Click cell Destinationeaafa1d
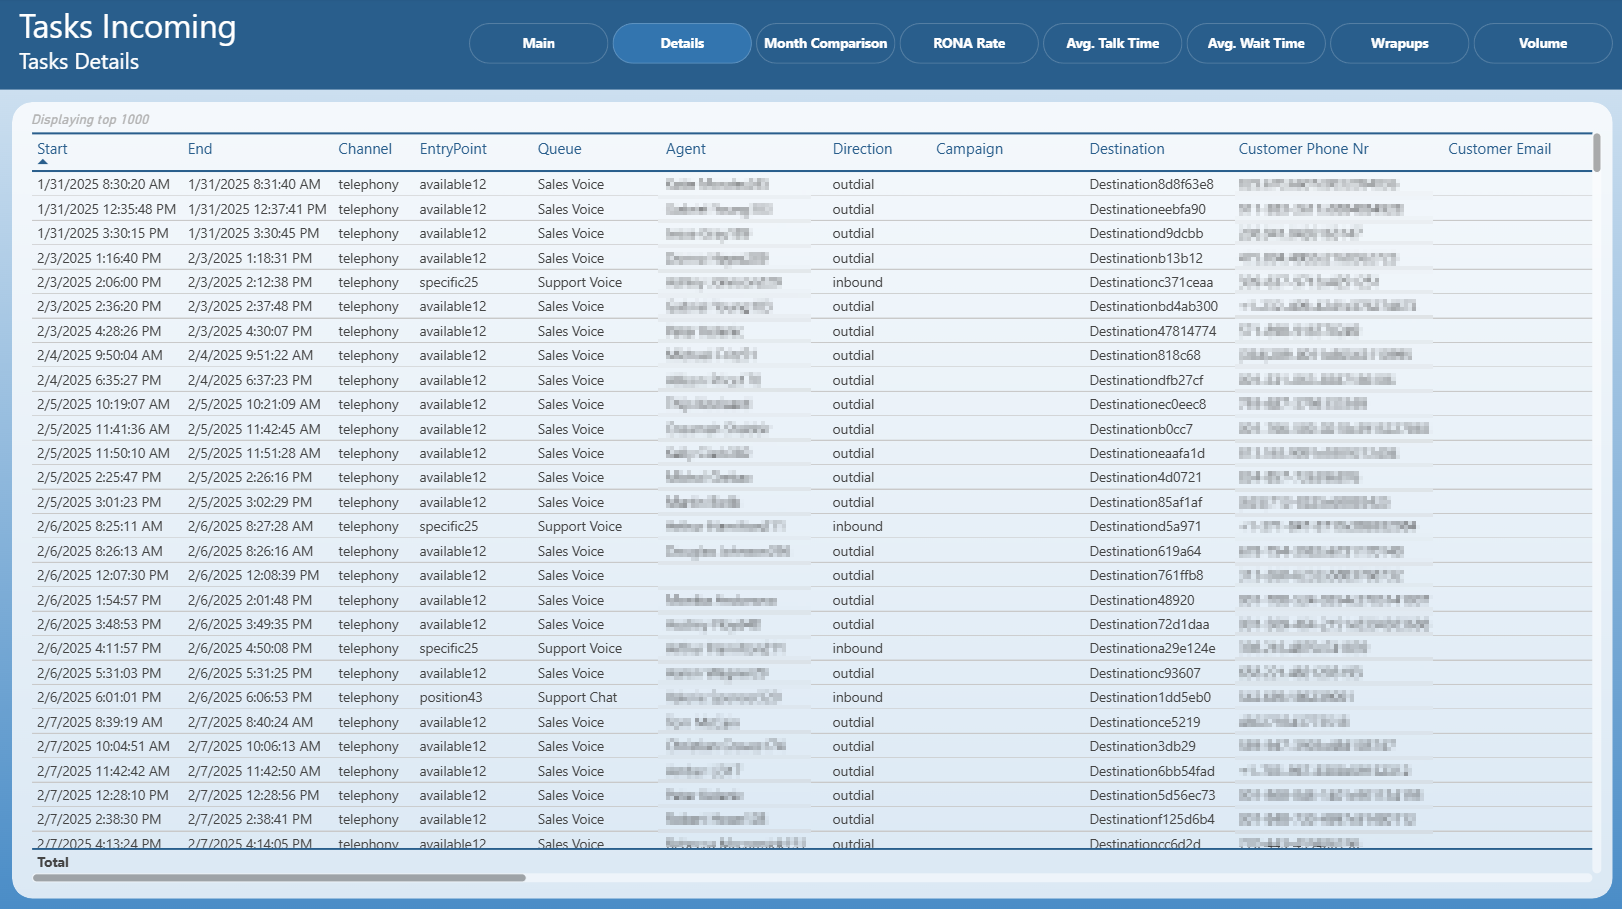 pos(1147,454)
